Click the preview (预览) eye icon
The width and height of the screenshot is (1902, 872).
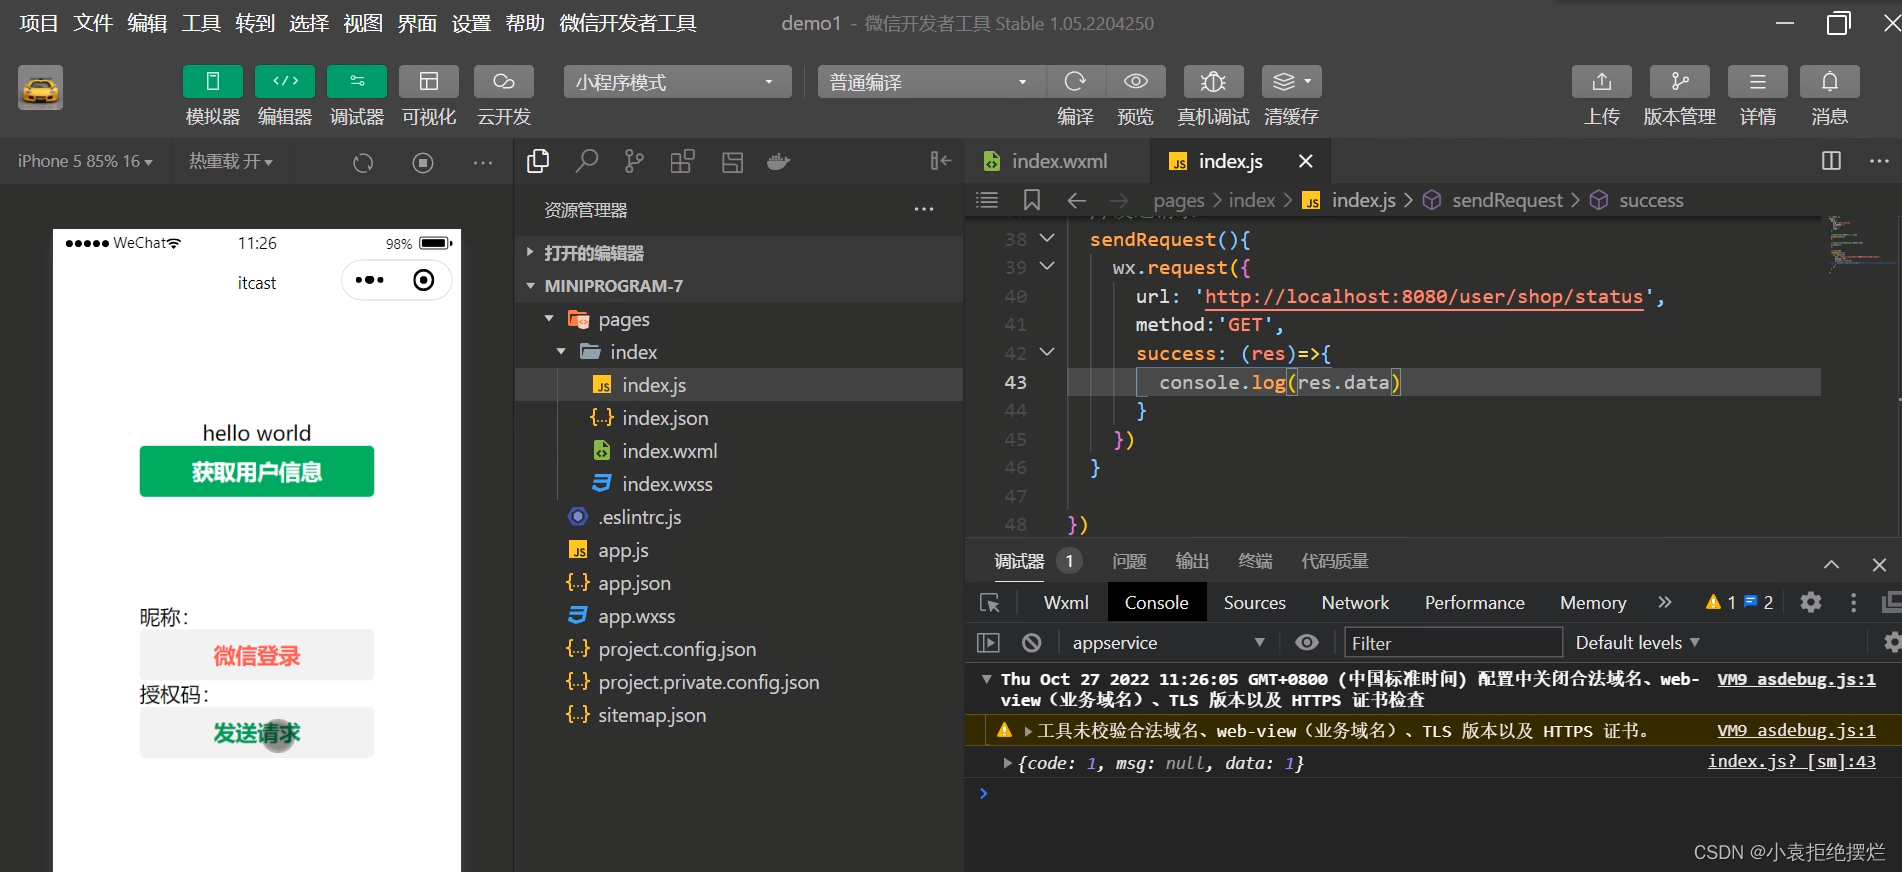click(x=1136, y=82)
